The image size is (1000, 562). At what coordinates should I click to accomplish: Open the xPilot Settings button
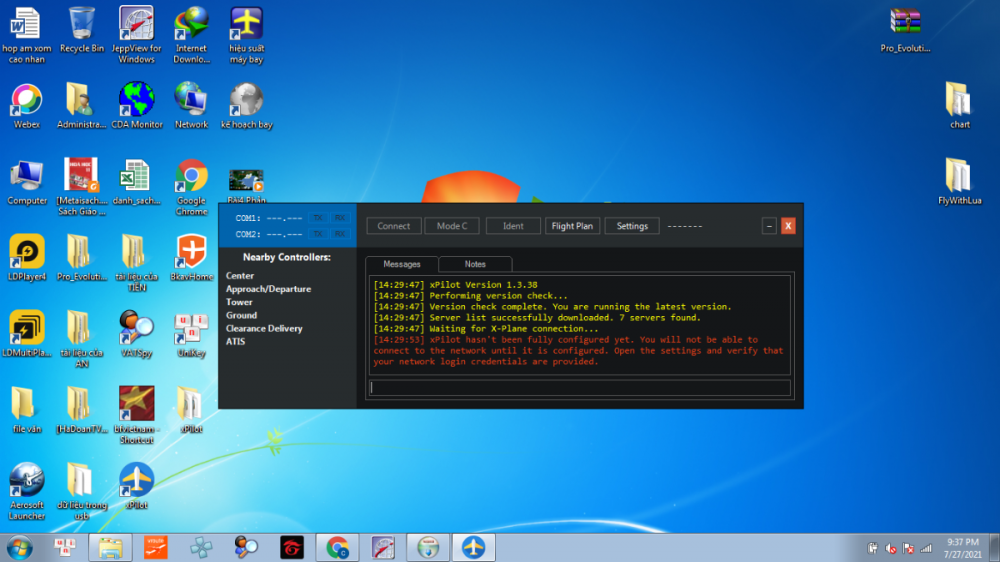632,226
